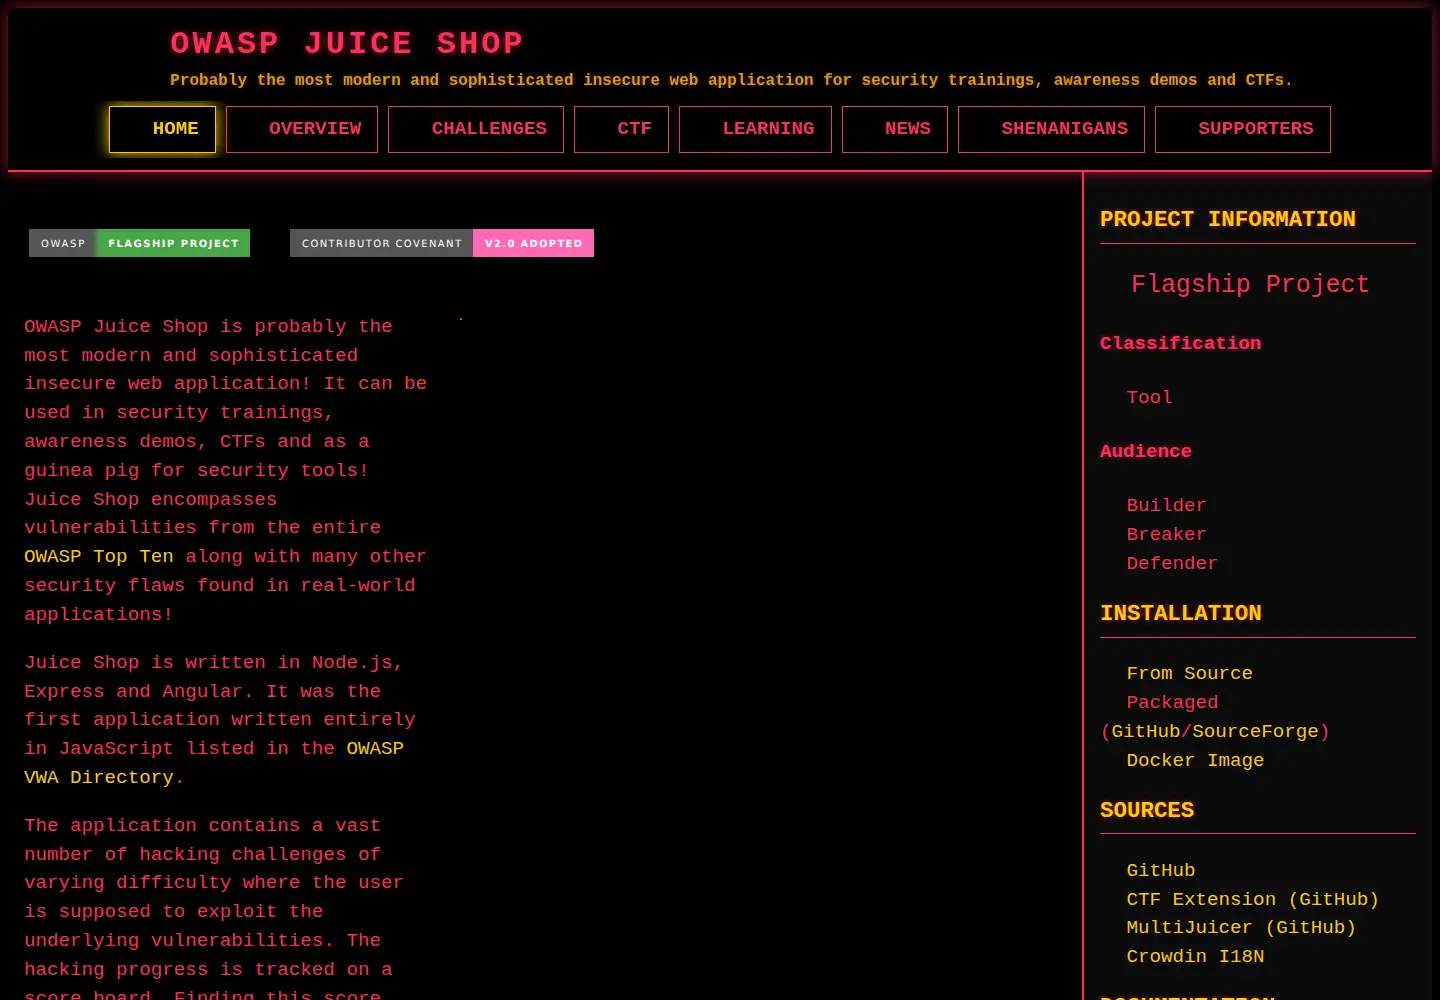The width and height of the screenshot is (1440, 1000).
Task: Click the PROJECT INFORMATION heading
Action: (x=1227, y=219)
